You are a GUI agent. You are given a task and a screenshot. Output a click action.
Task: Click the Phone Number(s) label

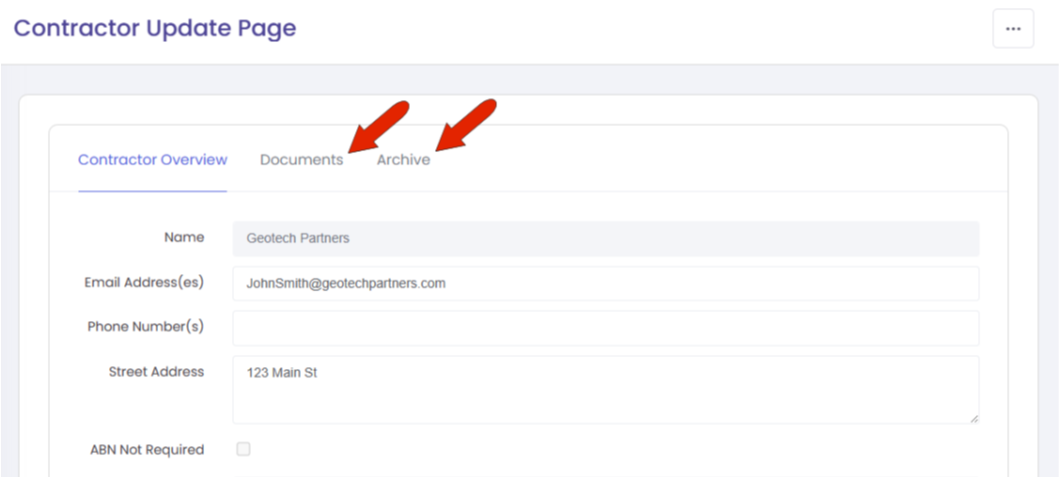click(145, 326)
